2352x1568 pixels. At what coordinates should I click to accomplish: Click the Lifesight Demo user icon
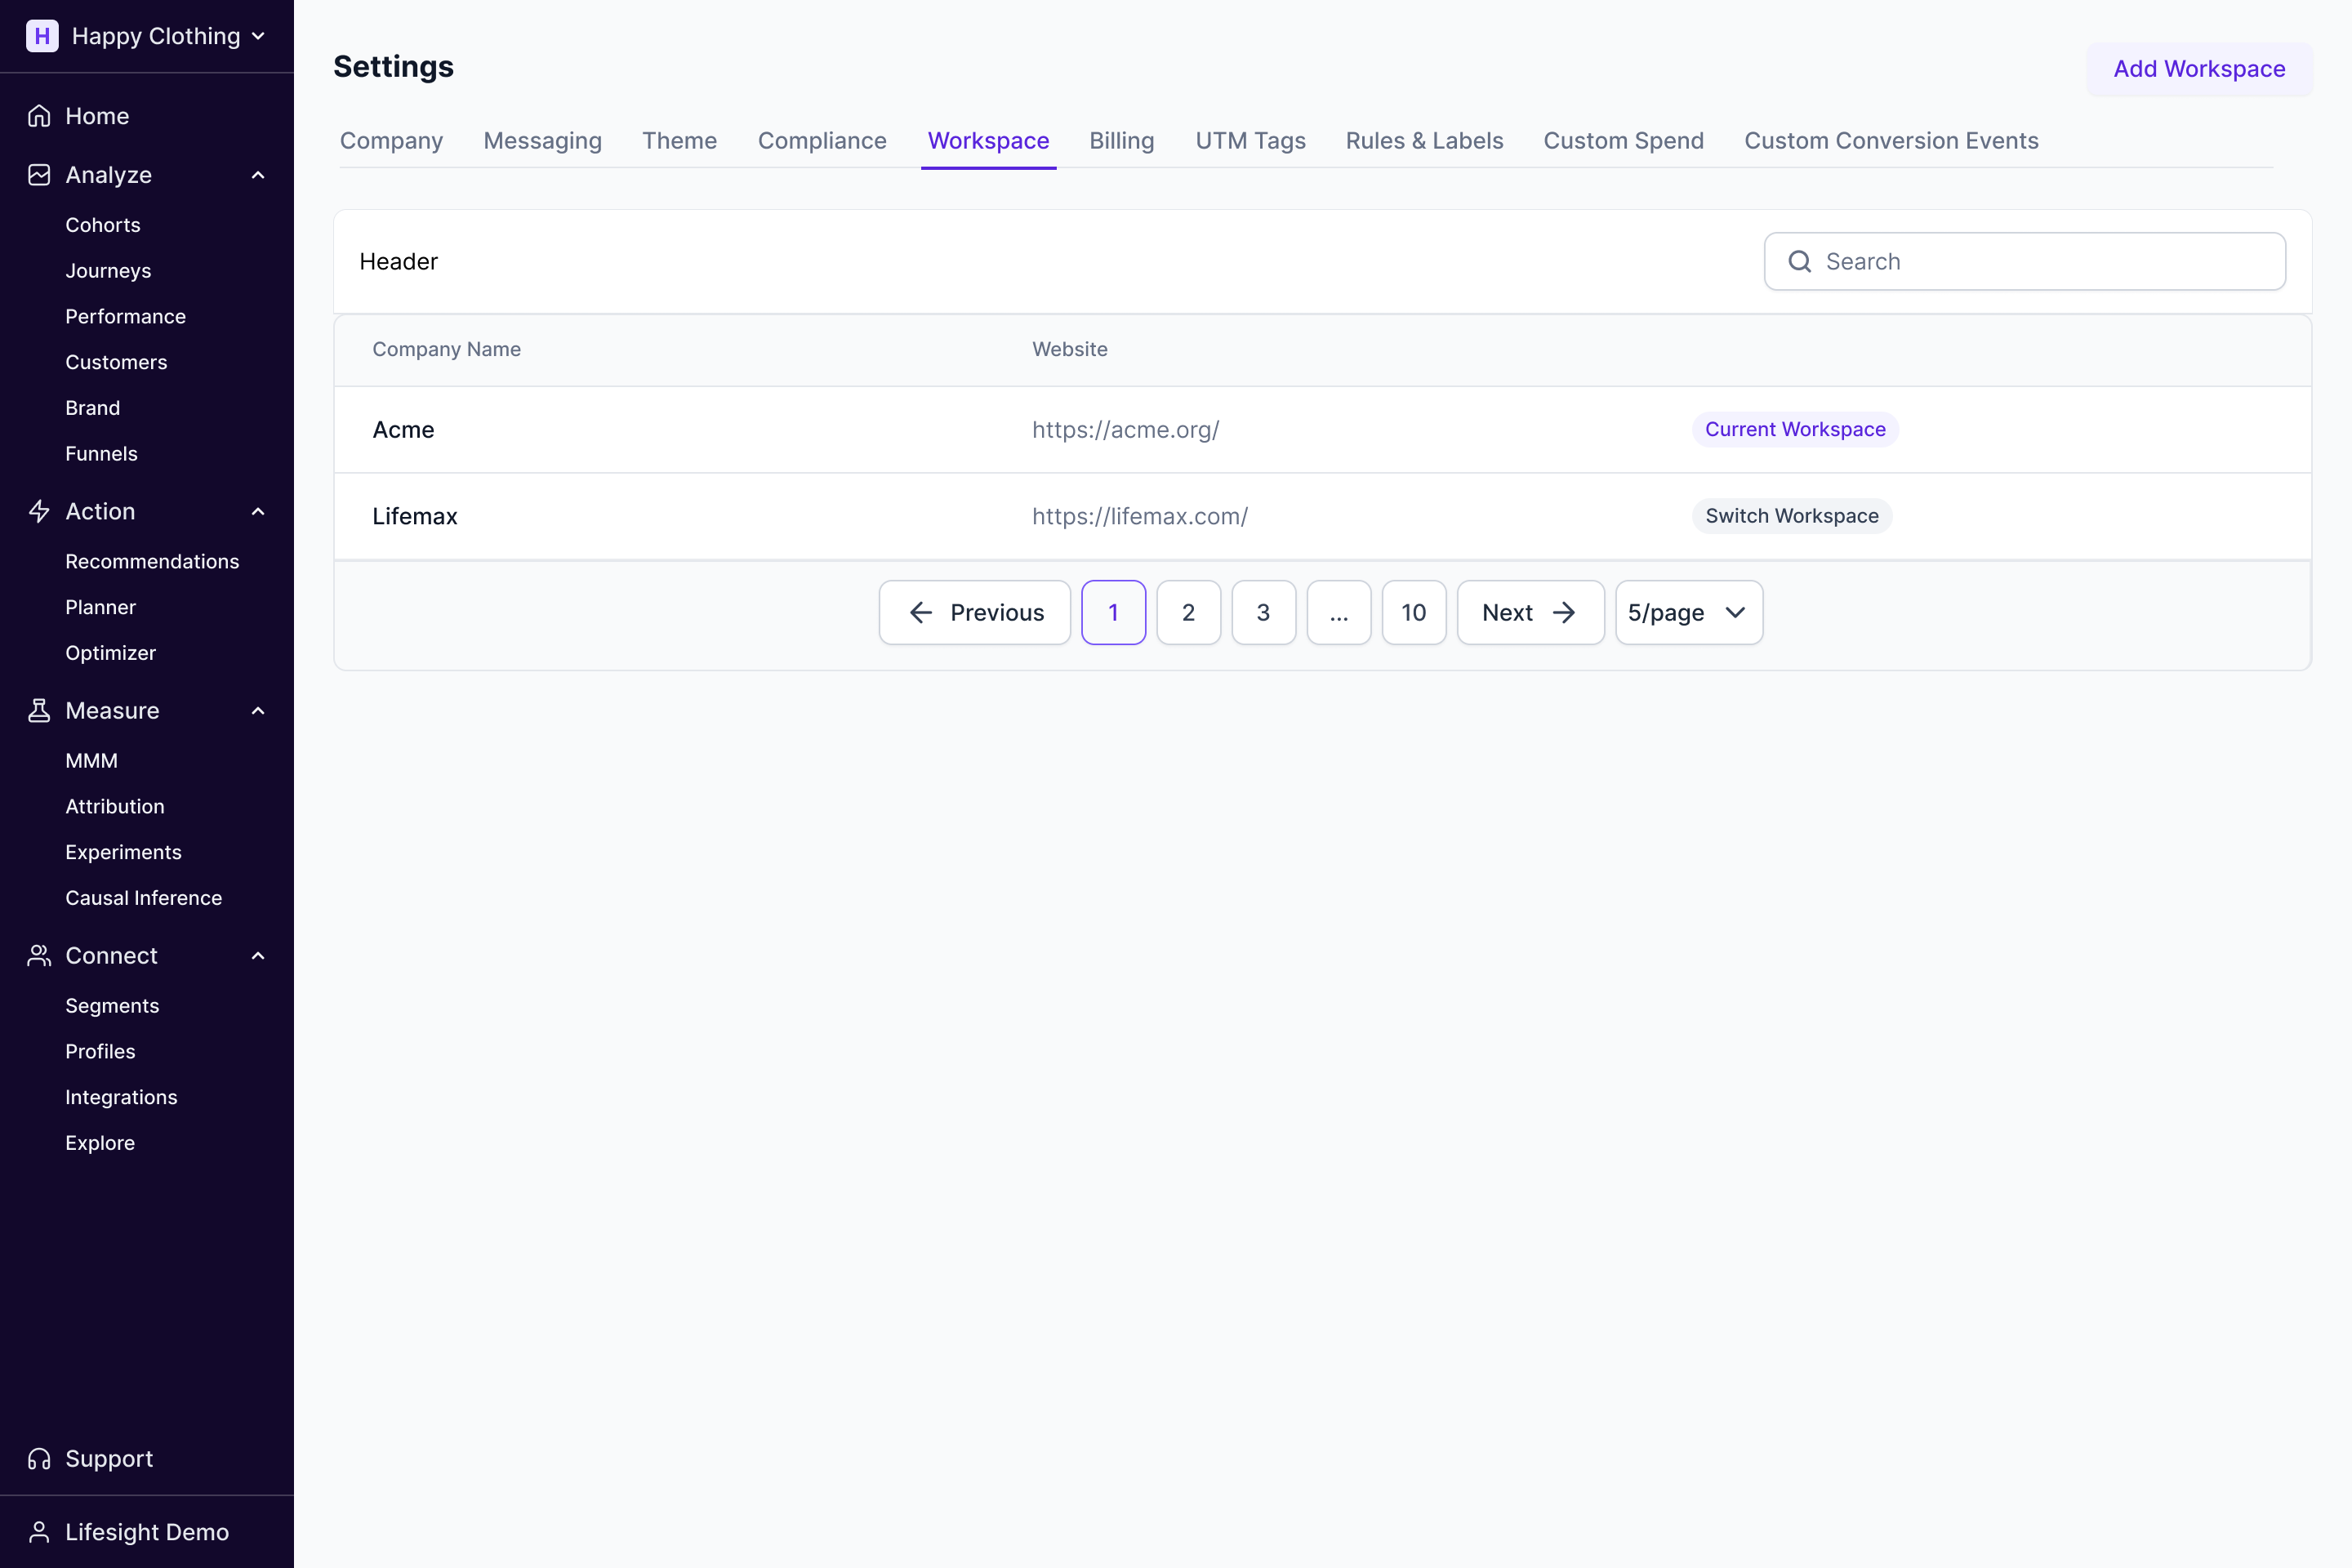tap(39, 1532)
